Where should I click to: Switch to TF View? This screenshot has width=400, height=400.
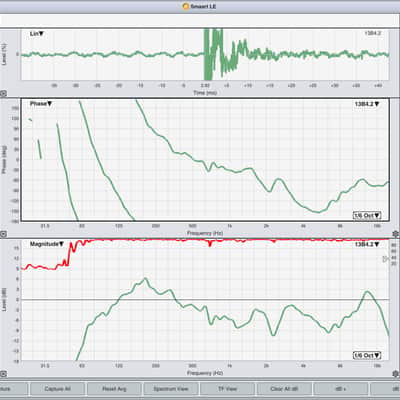(227, 389)
